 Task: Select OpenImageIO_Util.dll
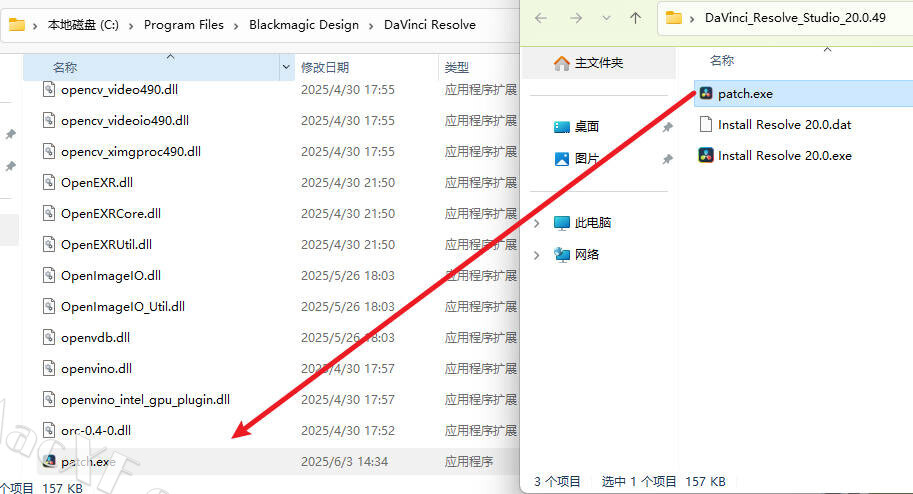[x=123, y=306]
